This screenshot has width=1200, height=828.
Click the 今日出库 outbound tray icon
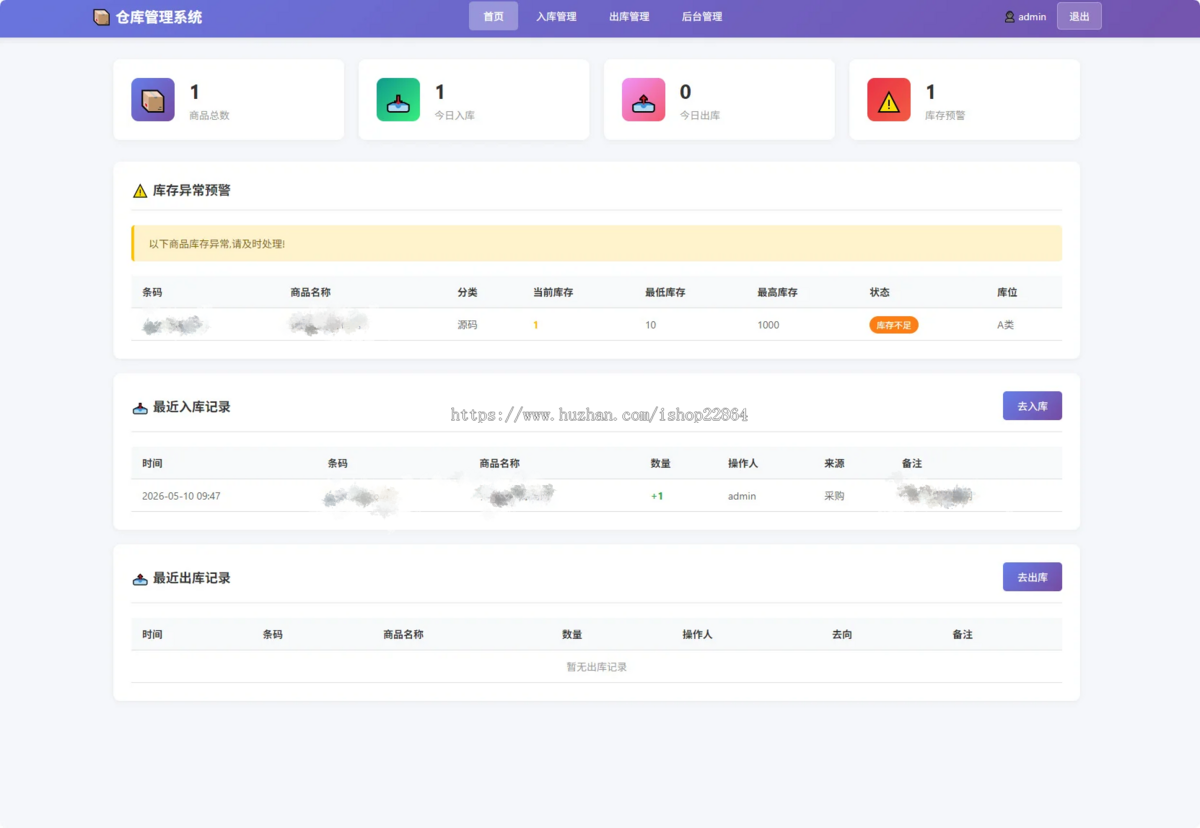point(643,100)
